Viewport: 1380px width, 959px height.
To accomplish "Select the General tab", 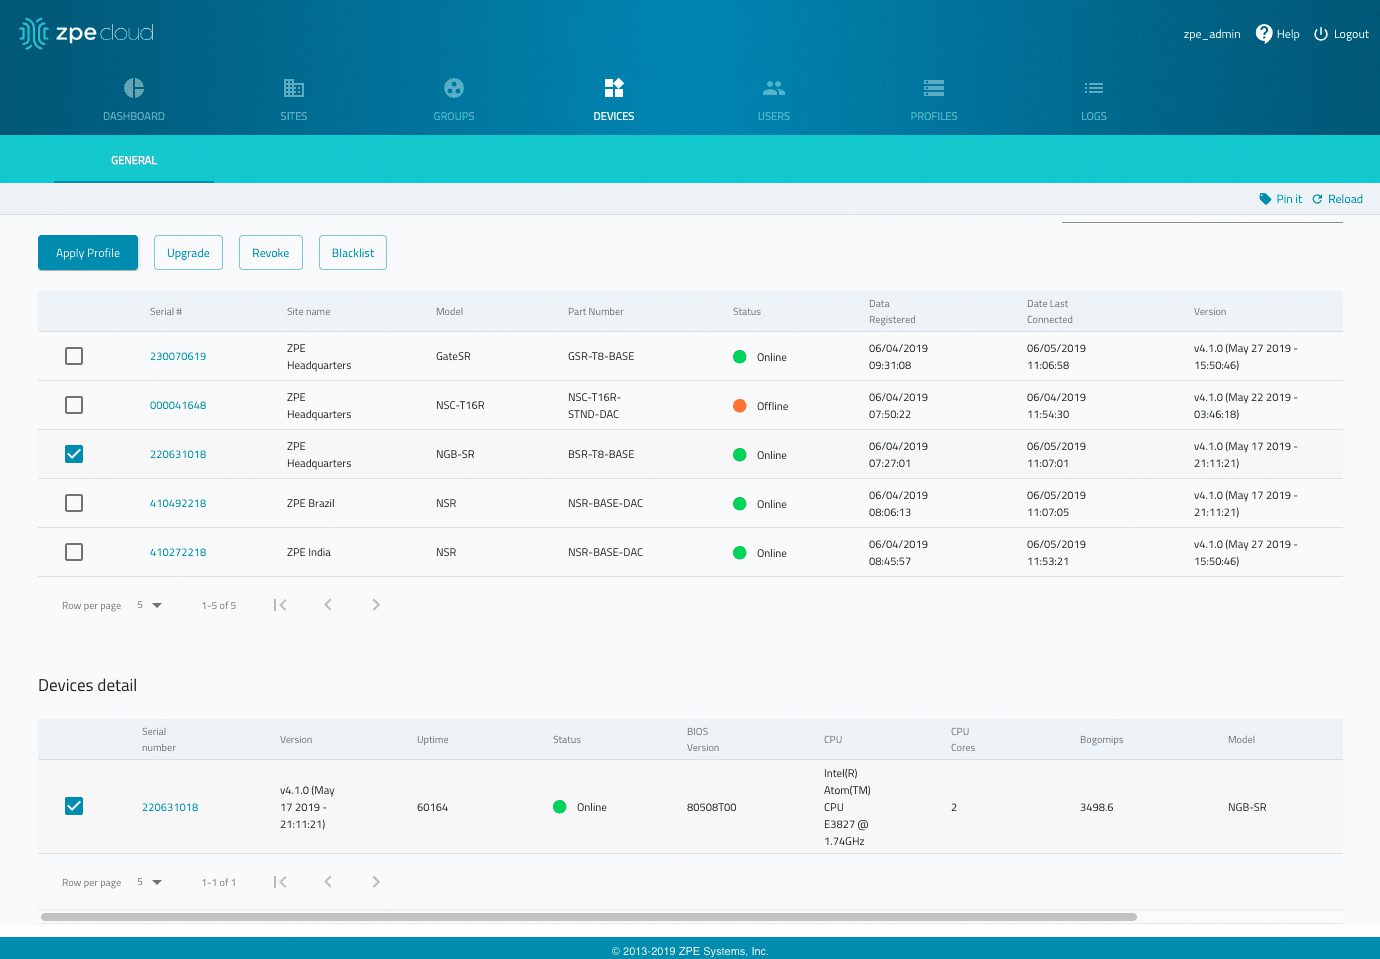I will 134,160.
